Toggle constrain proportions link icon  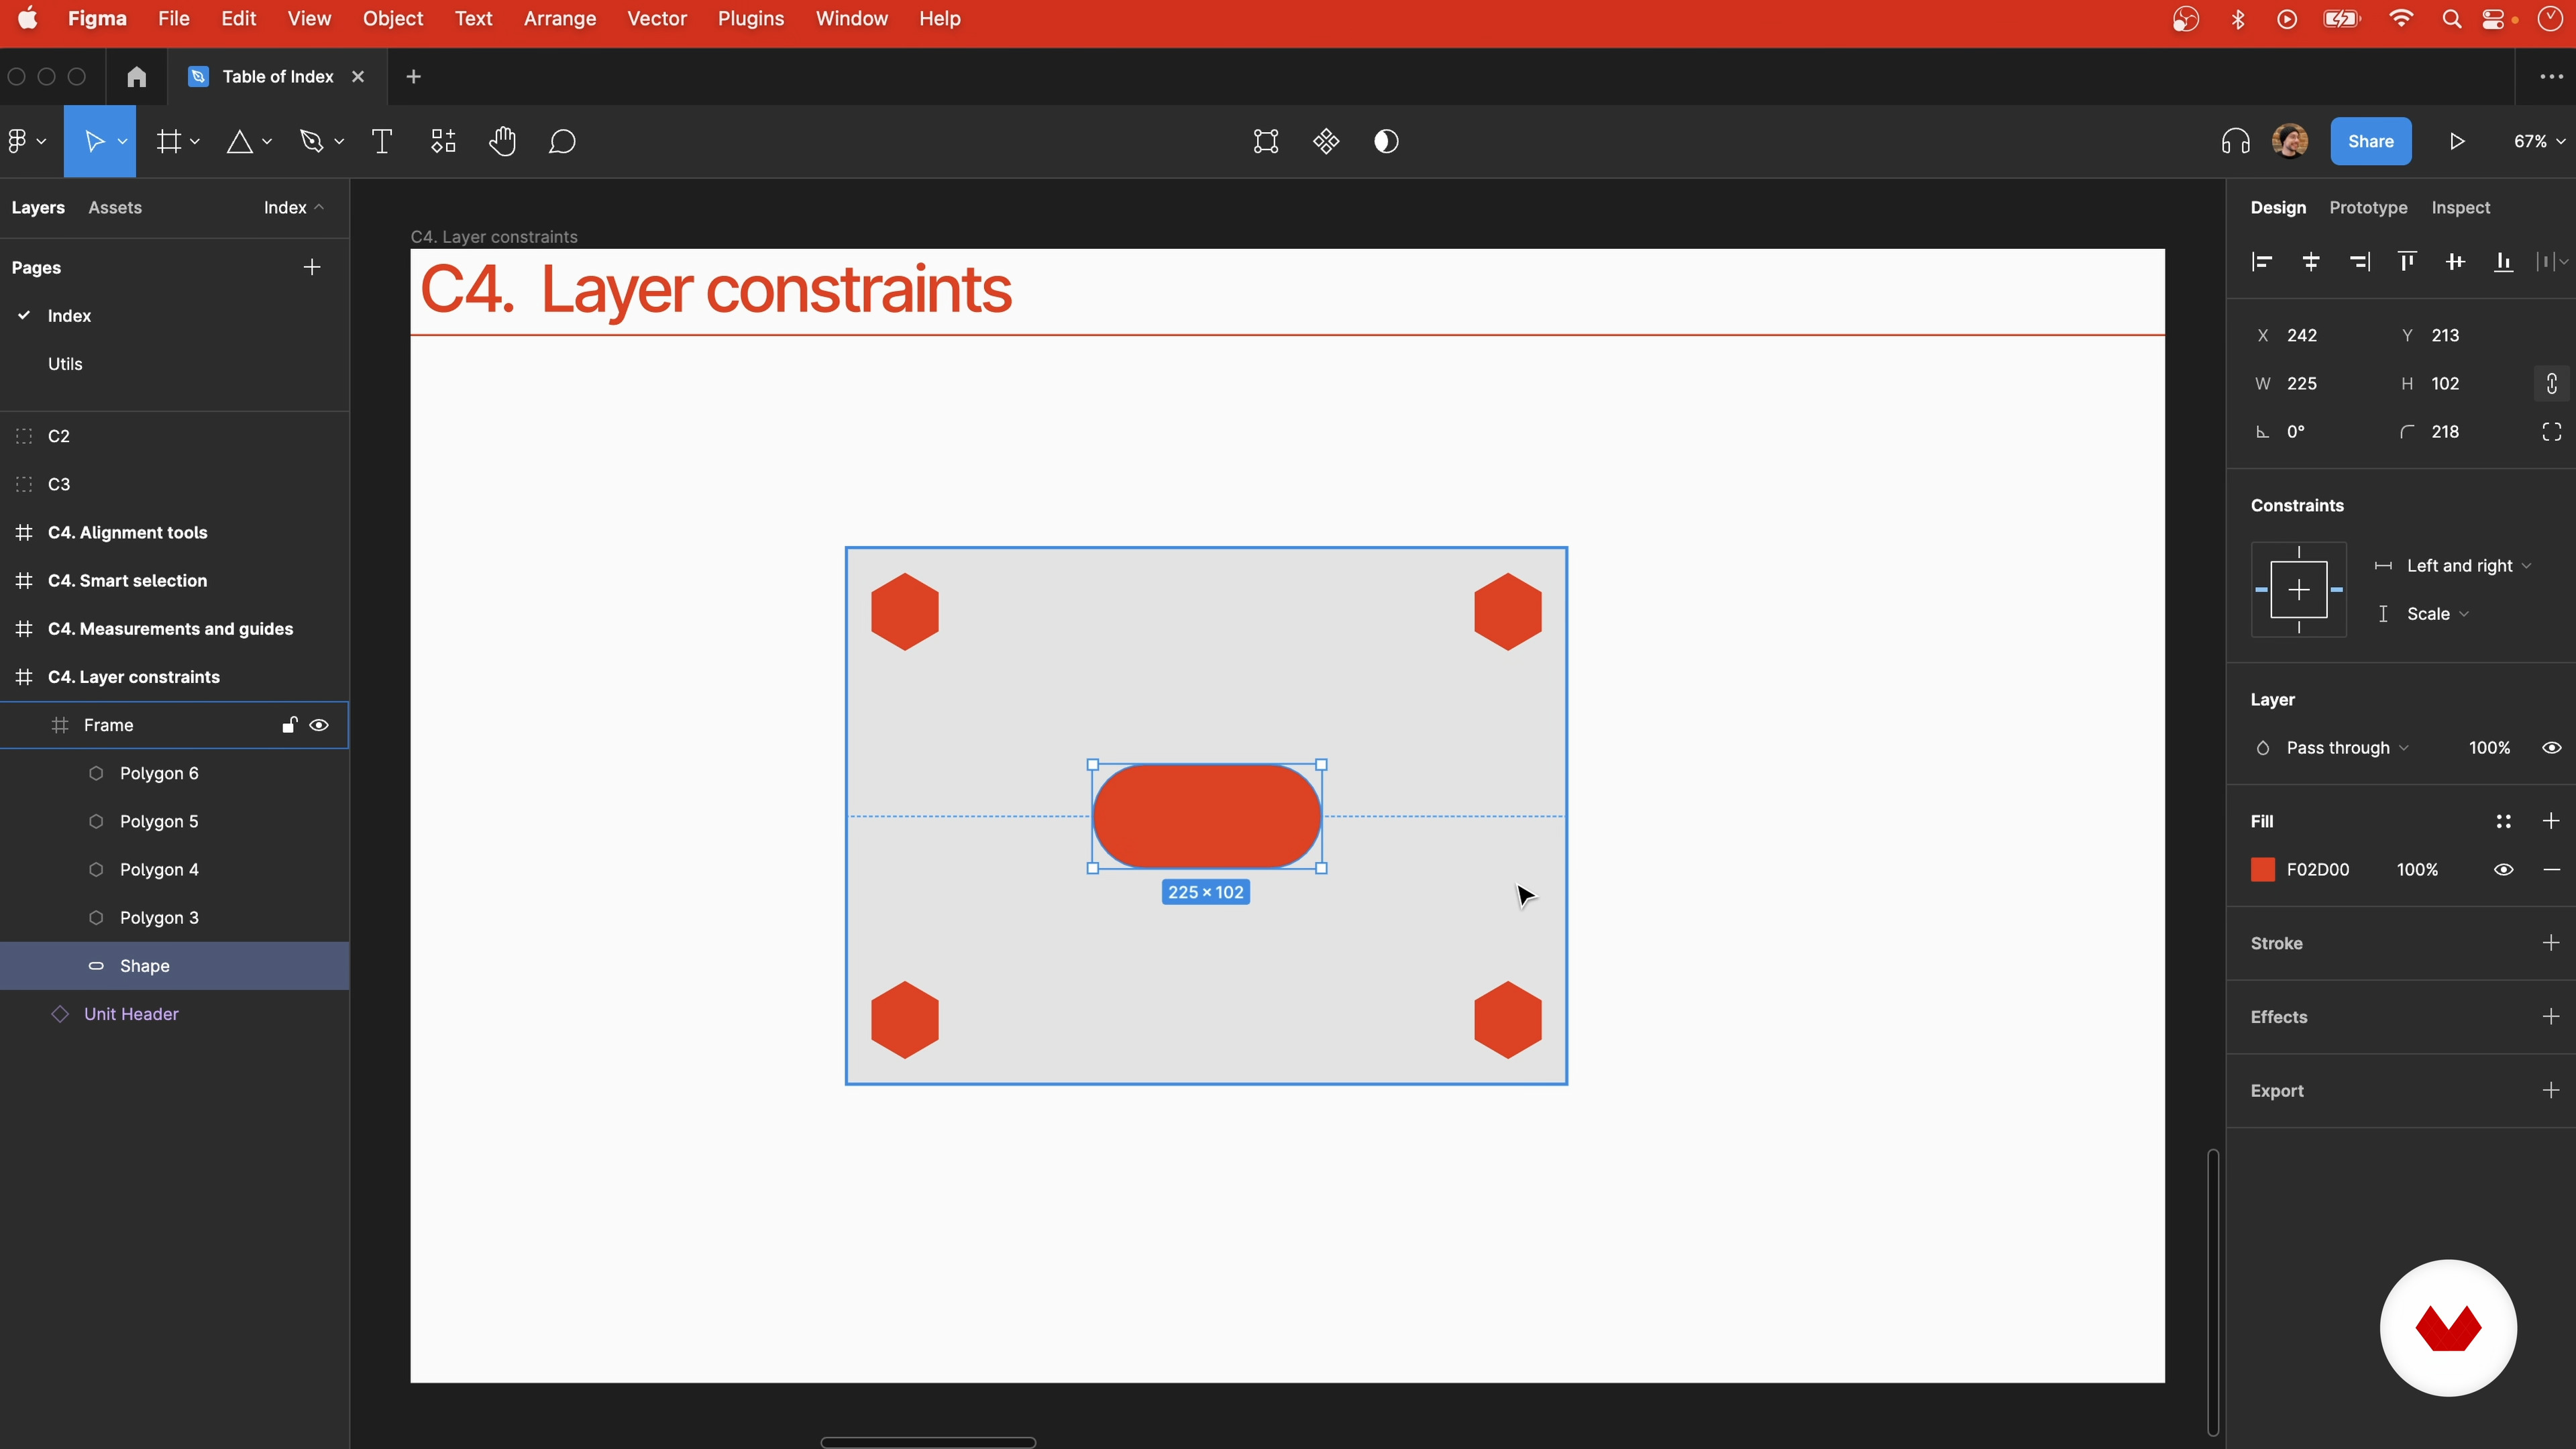[x=2552, y=383]
